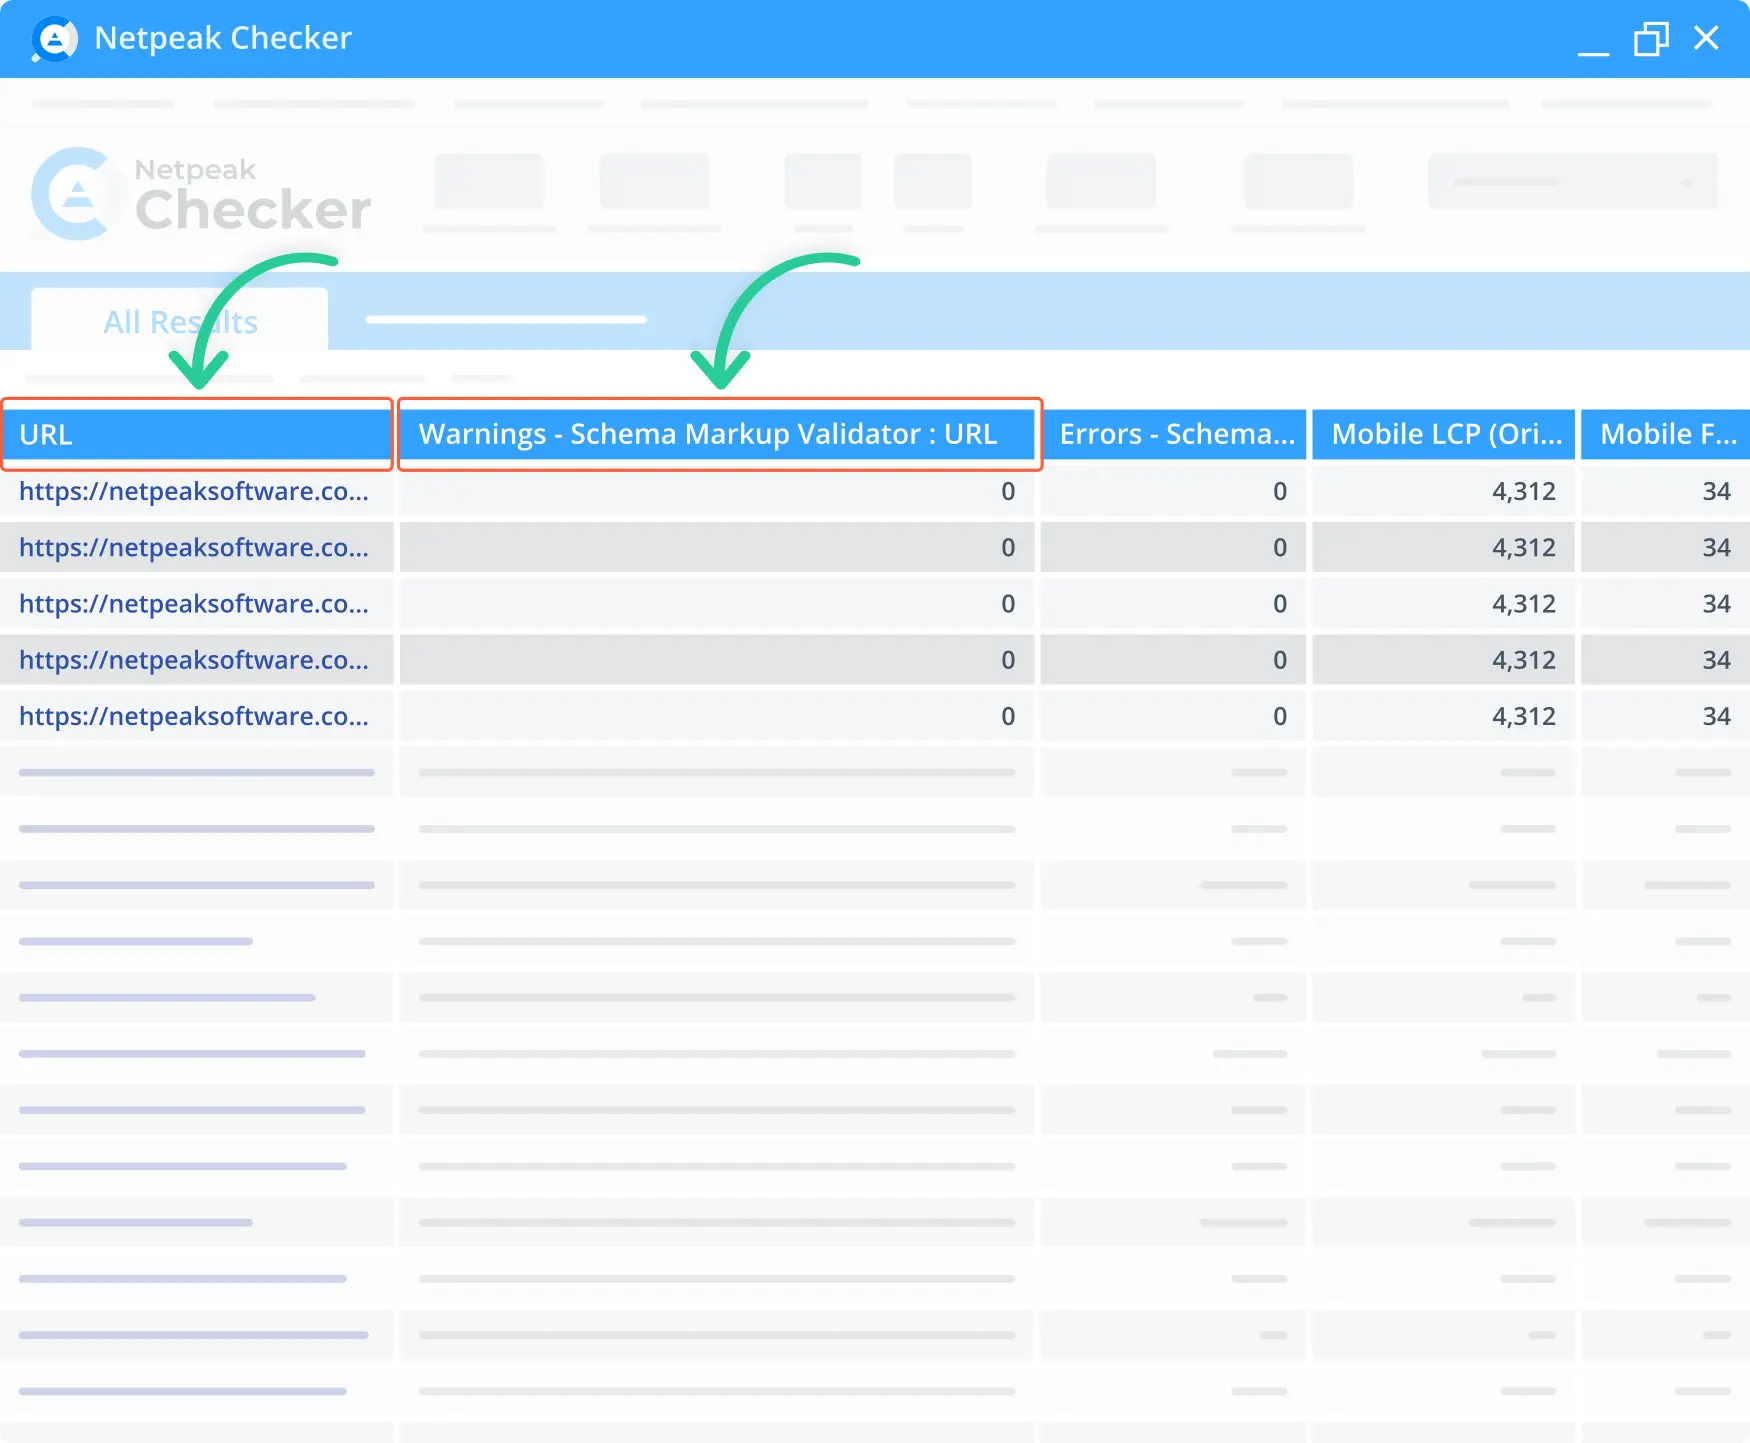Select third row Warnings value 0
This screenshot has width=1750, height=1443.
click(1008, 603)
